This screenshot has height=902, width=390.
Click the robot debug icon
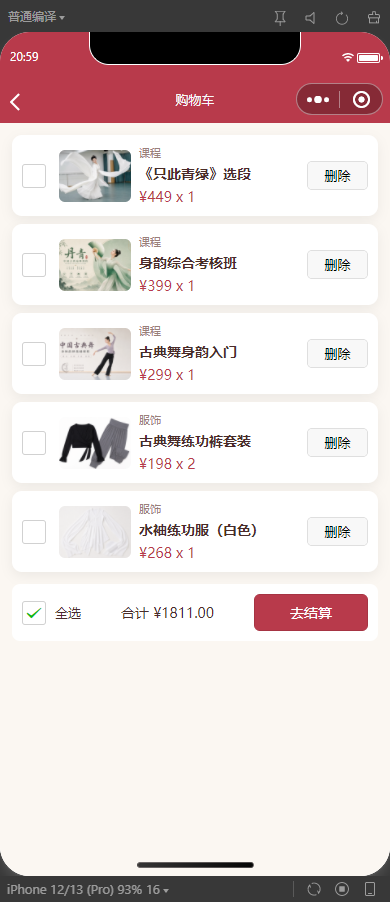pos(374,18)
